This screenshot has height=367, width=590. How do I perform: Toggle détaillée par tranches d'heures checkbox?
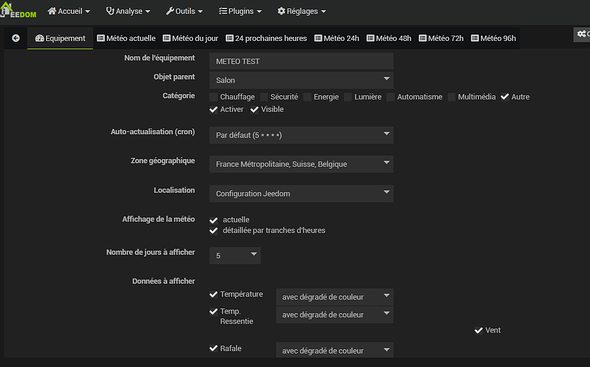213,230
